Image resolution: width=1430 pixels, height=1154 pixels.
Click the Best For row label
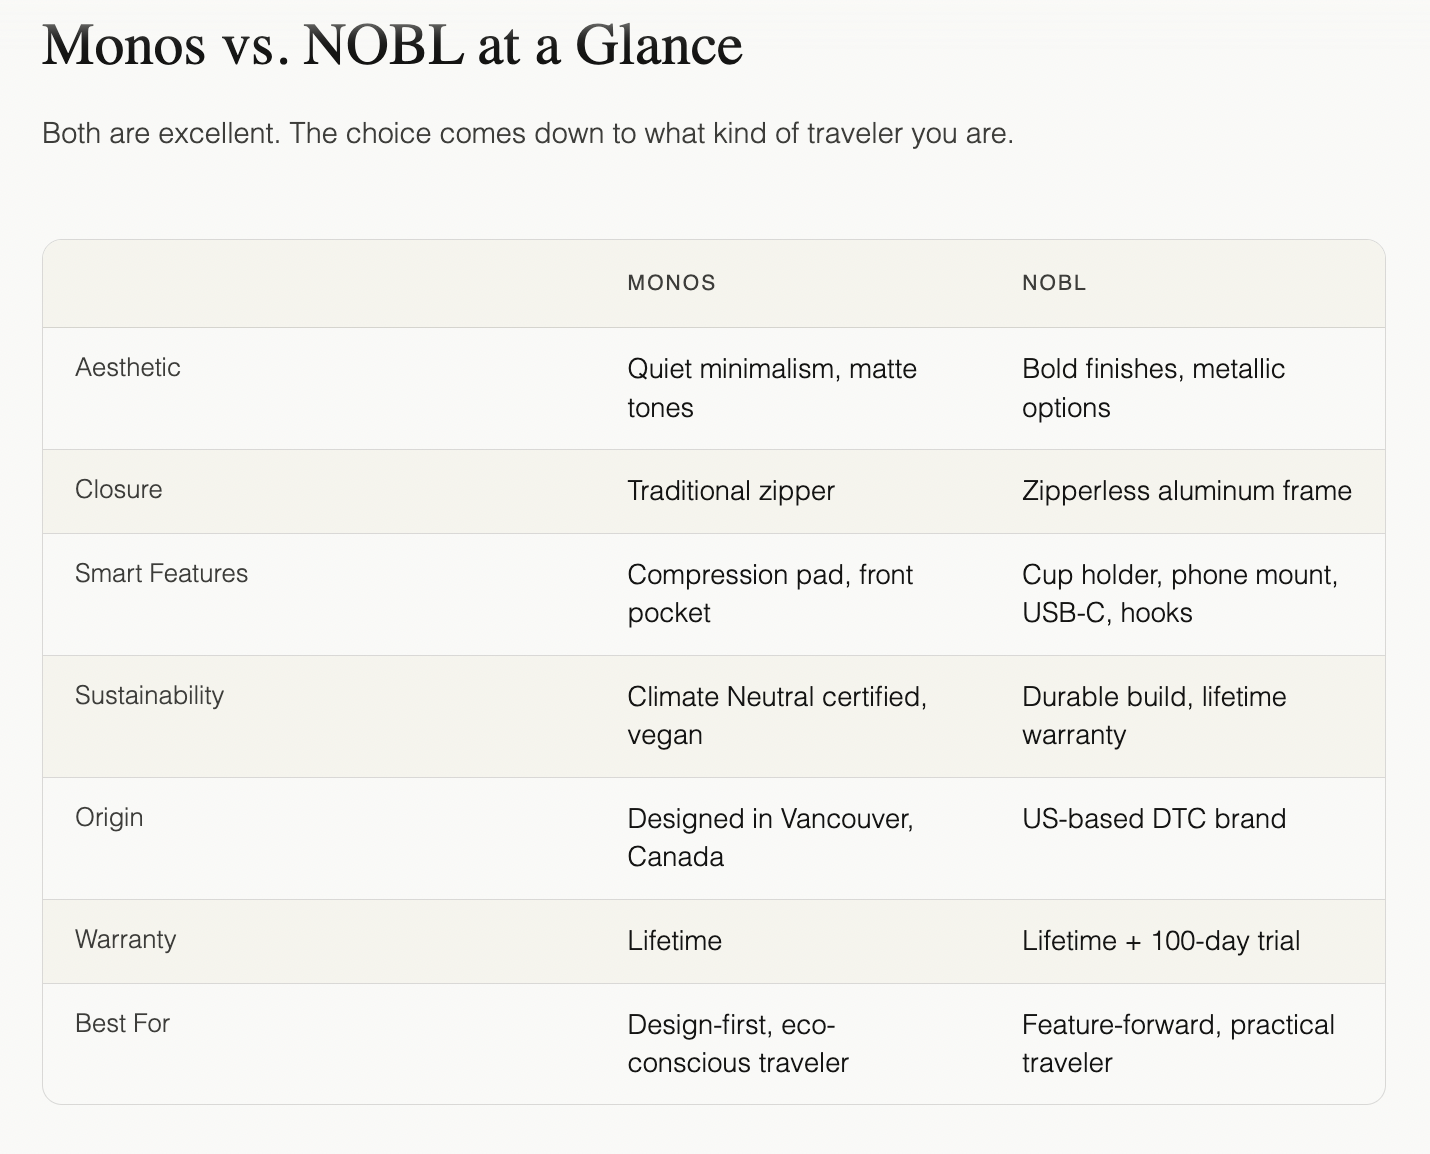[x=122, y=1023]
